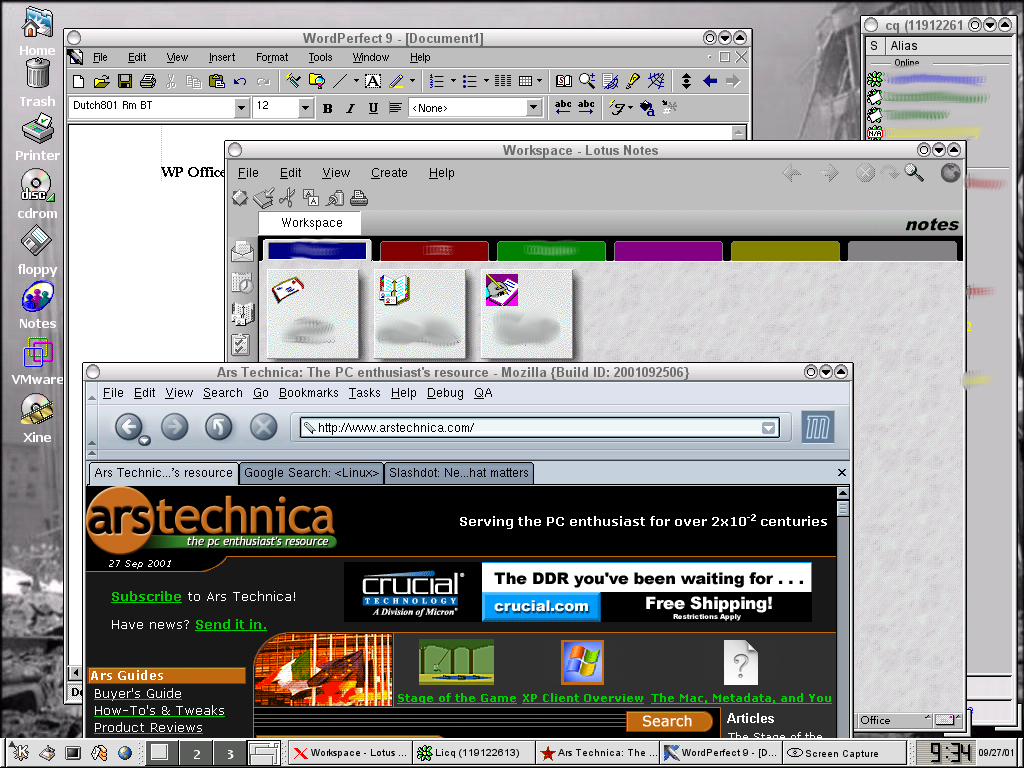Click Mozilla Back navigation button

click(x=129, y=427)
